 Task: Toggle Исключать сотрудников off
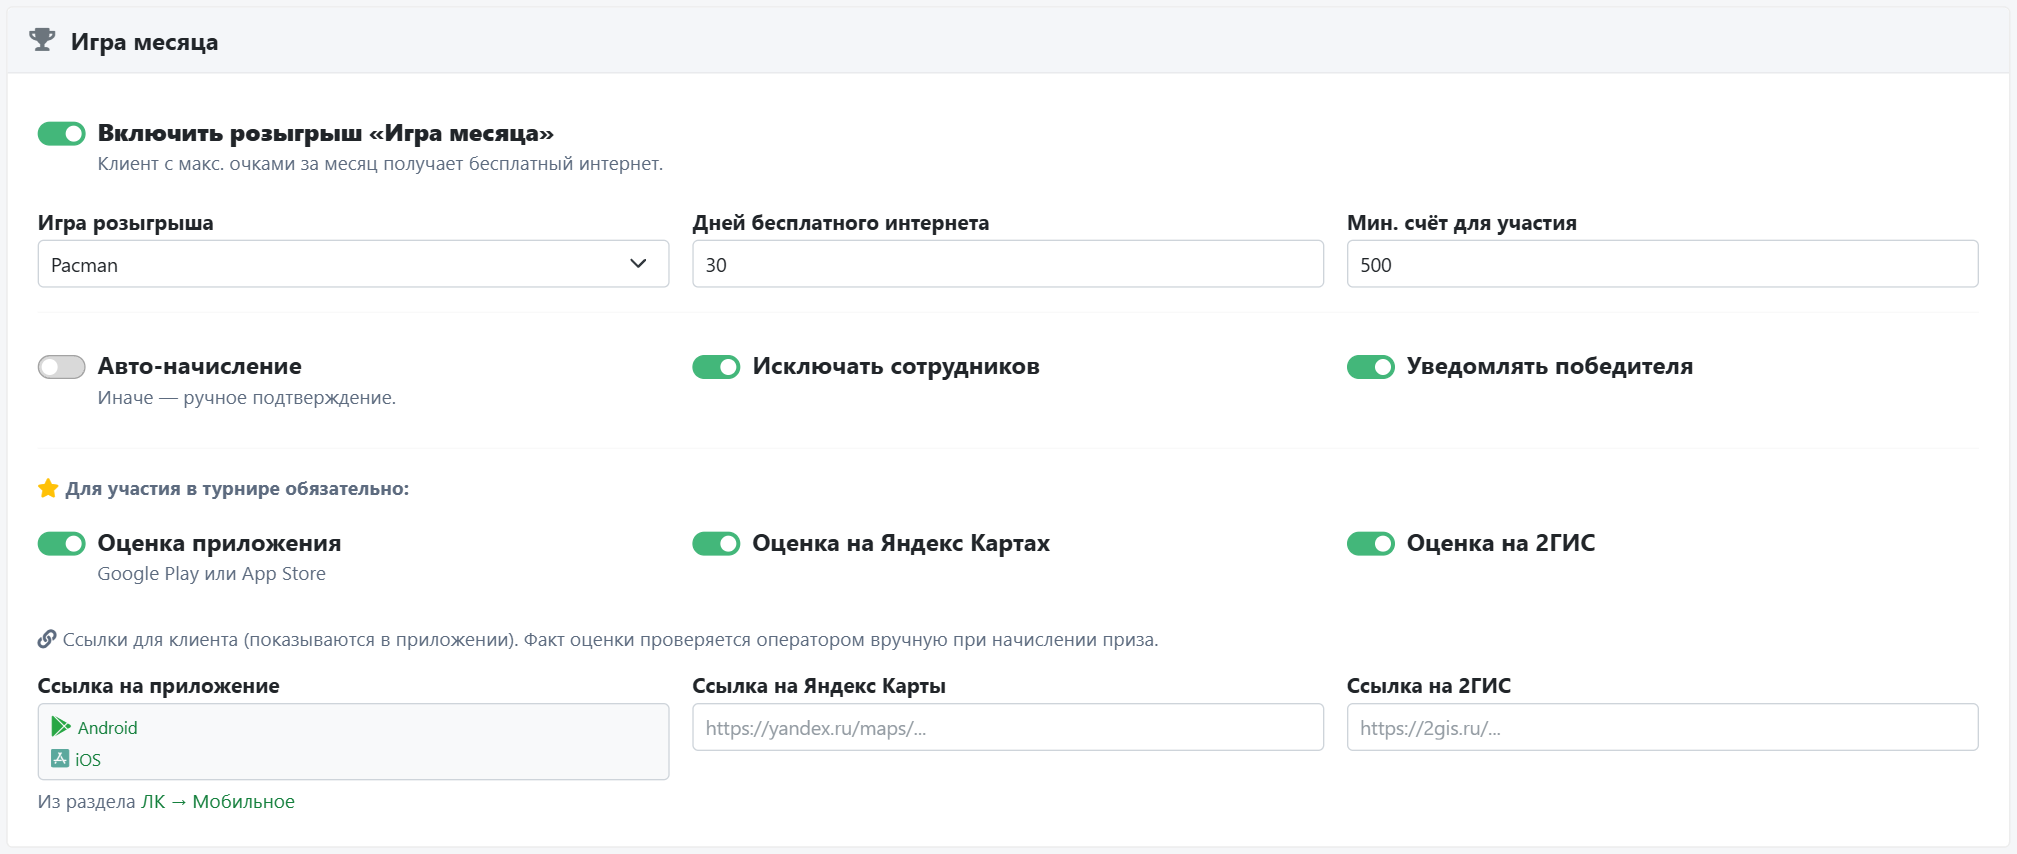(716, 367)
